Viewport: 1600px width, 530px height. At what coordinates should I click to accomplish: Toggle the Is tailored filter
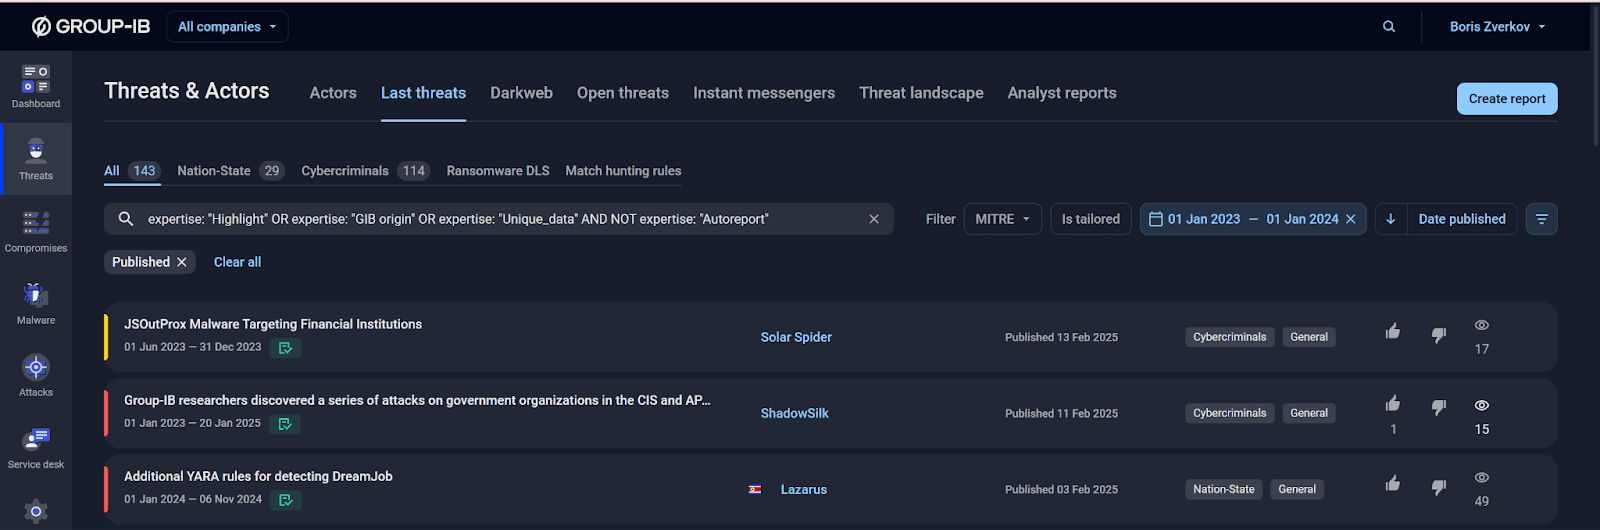point(1090,219)
